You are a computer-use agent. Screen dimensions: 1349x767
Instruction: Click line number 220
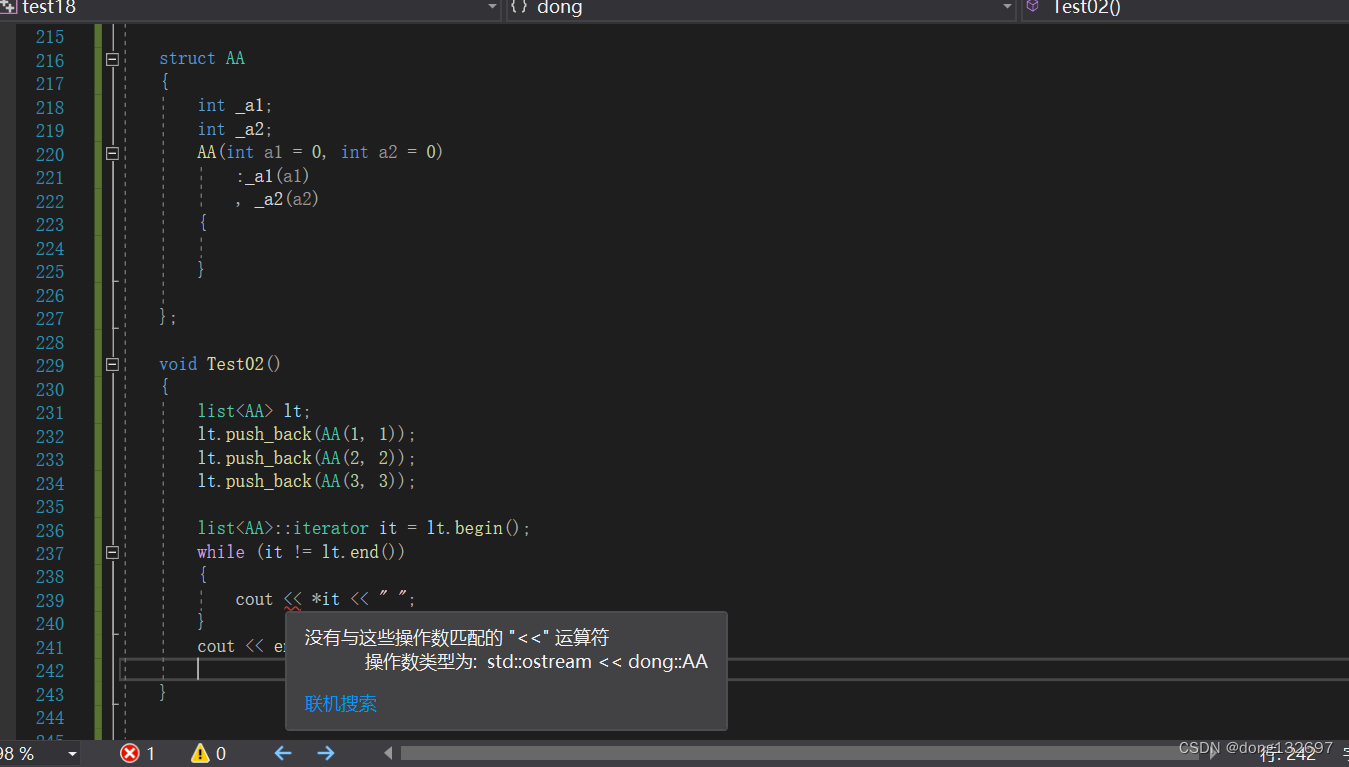coord(50,154)
